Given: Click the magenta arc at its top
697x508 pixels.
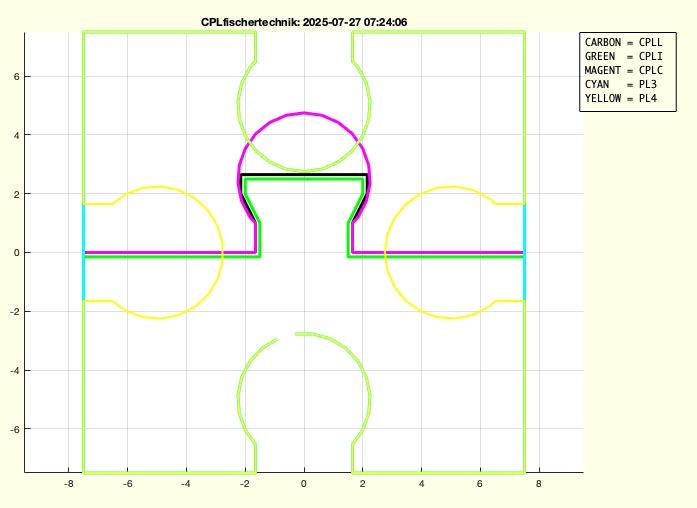Looking at the screenshot, I should 303,113.
